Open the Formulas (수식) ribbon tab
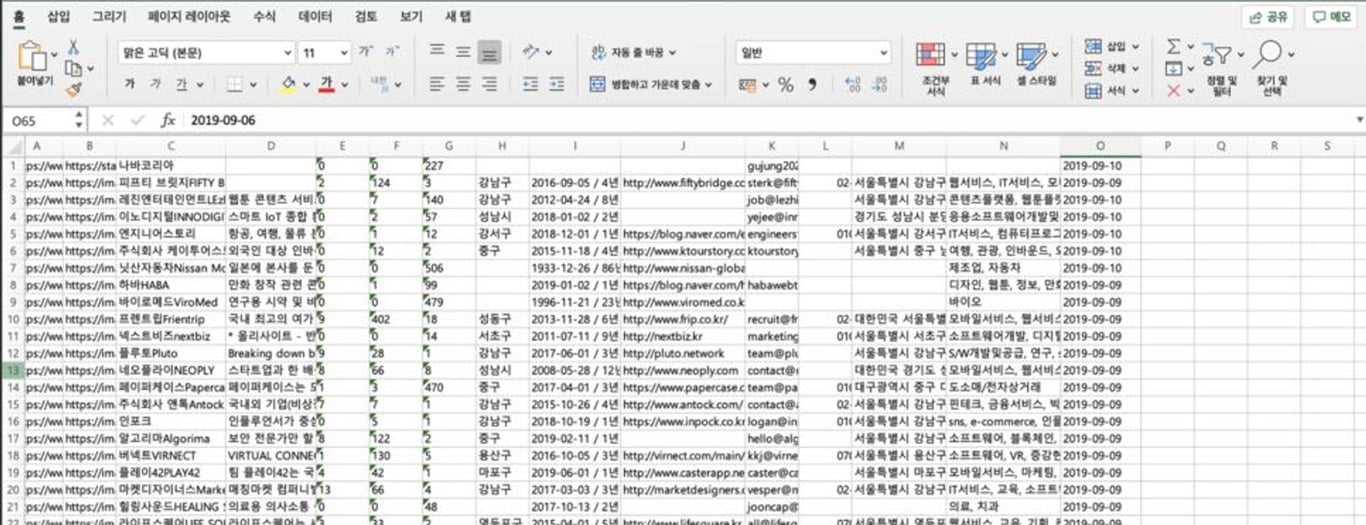The height and width of the screenshot is (525, 1366). coord(264,17)
